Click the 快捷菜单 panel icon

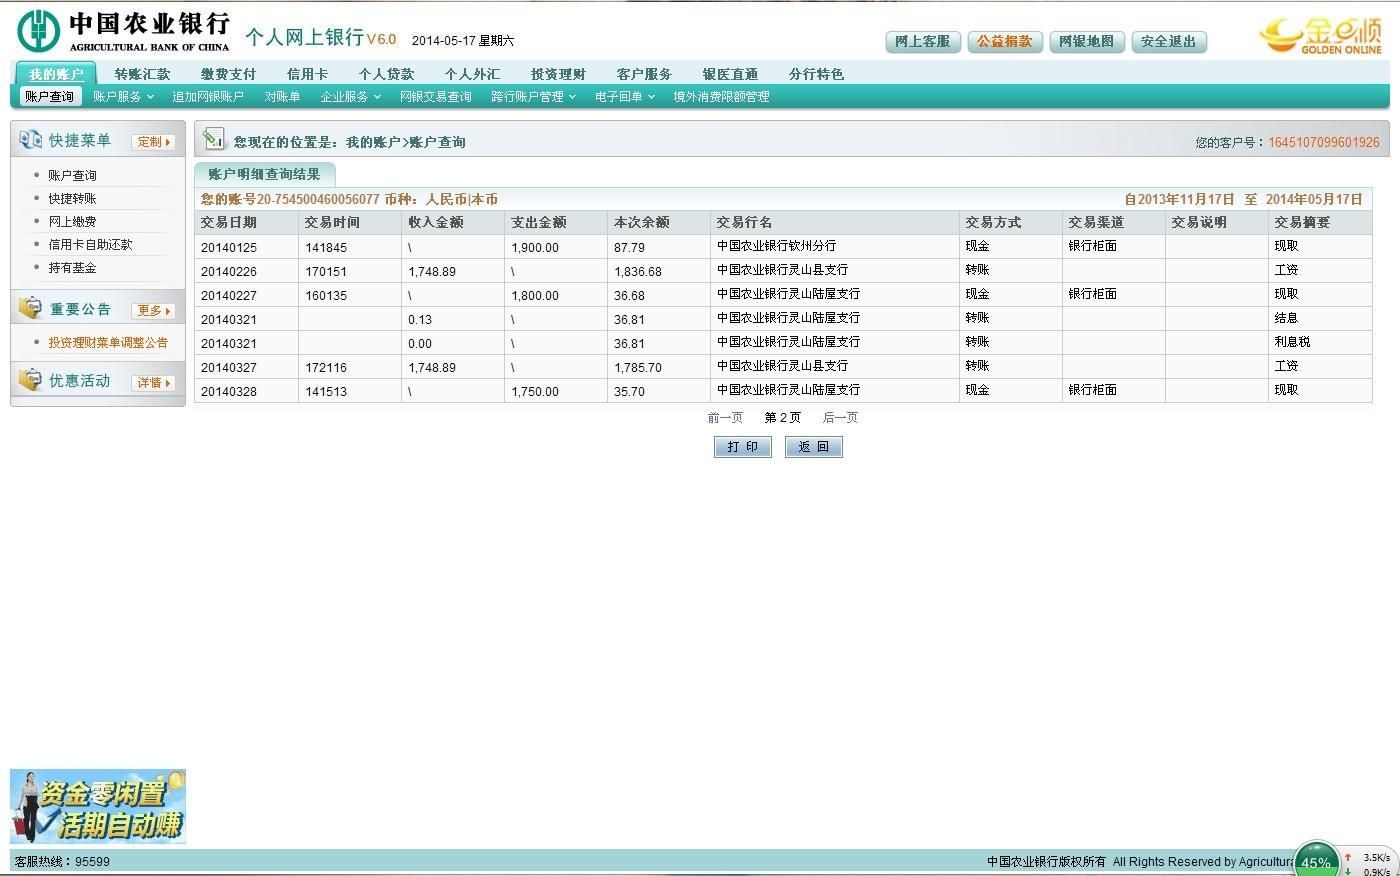[x=30, y=140]
